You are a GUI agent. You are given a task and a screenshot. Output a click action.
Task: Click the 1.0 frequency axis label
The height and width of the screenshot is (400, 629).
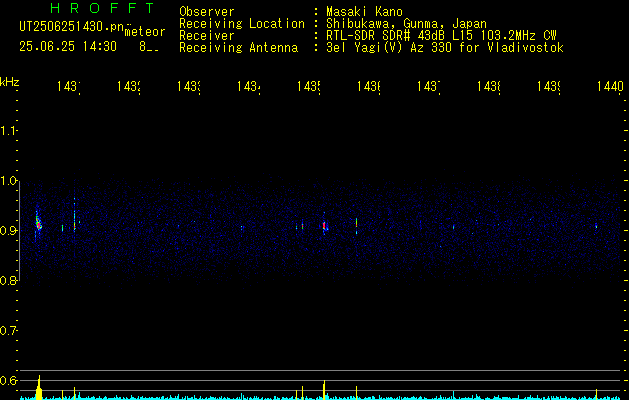[9, 181]
